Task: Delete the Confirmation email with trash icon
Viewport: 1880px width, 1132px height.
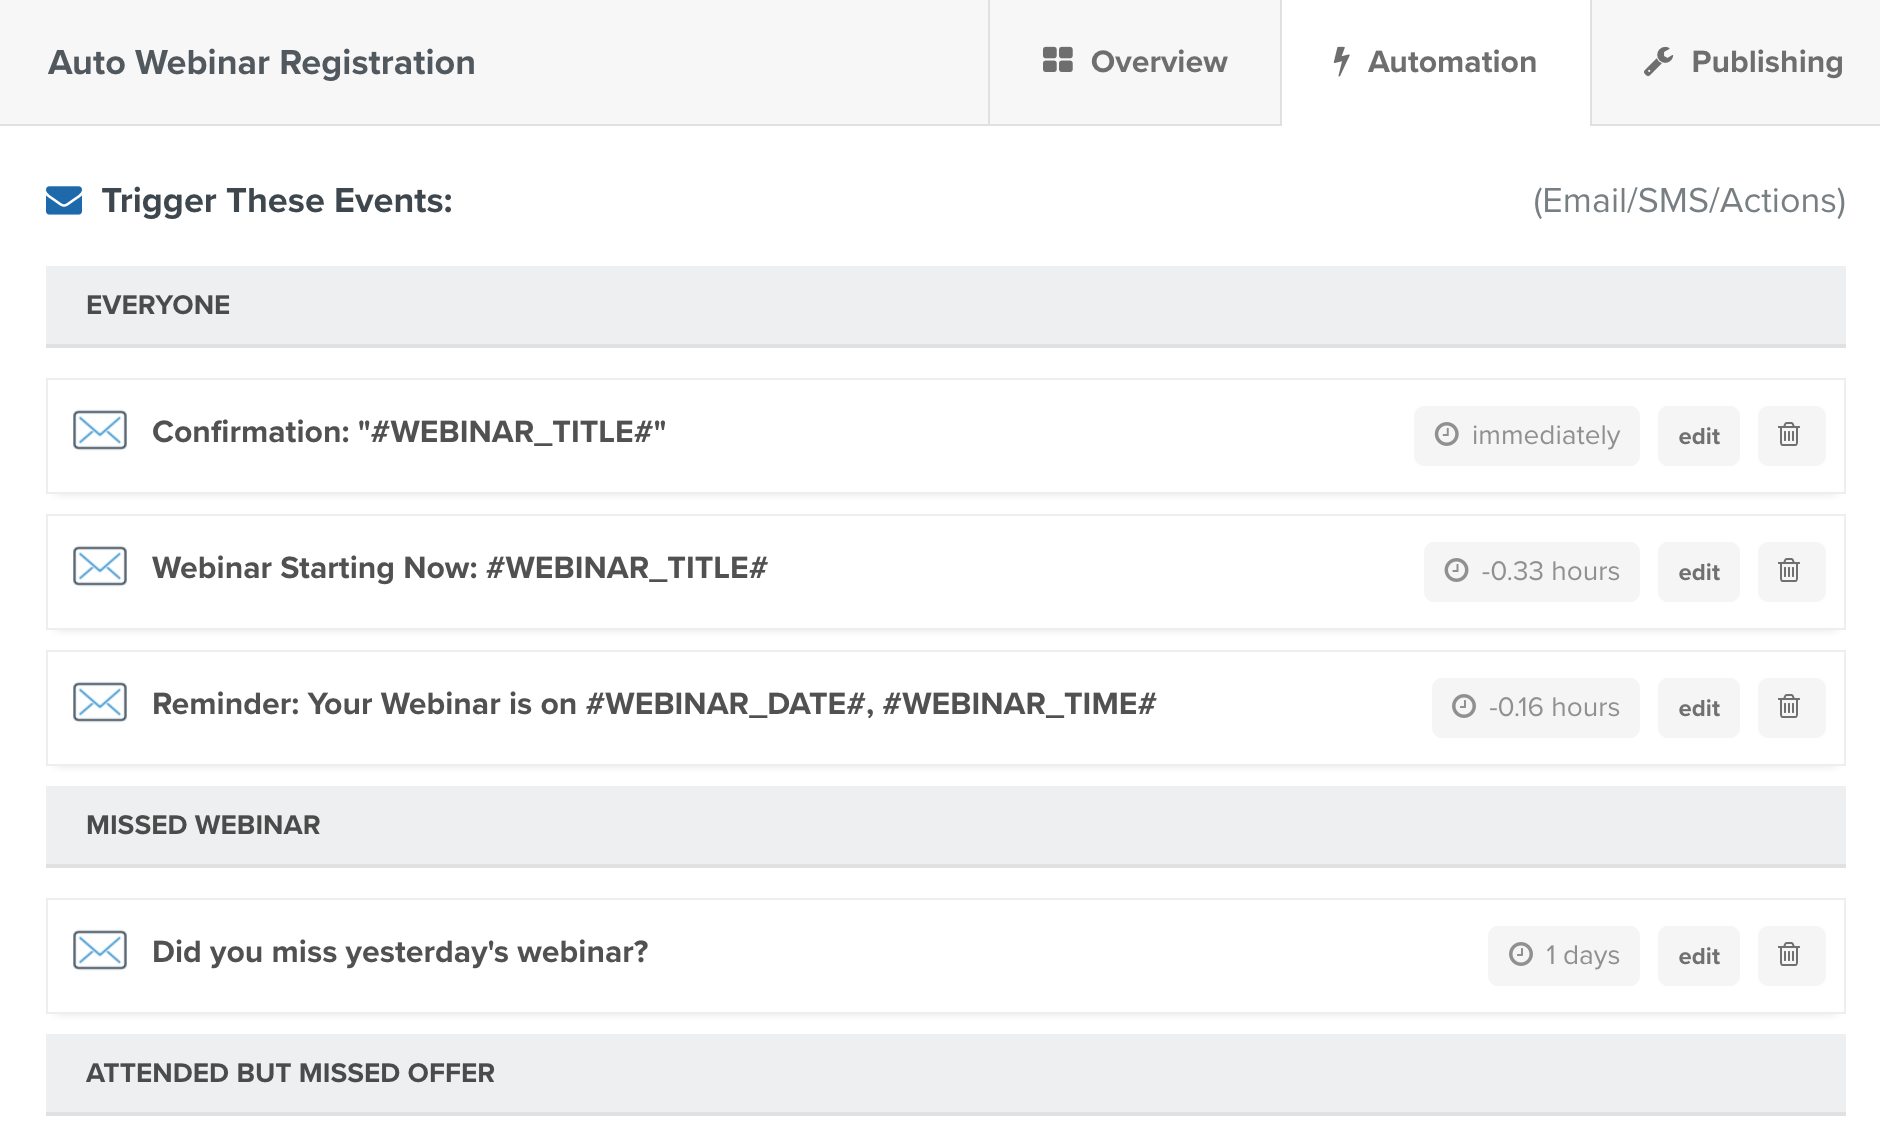Action: coord(1791,435)
